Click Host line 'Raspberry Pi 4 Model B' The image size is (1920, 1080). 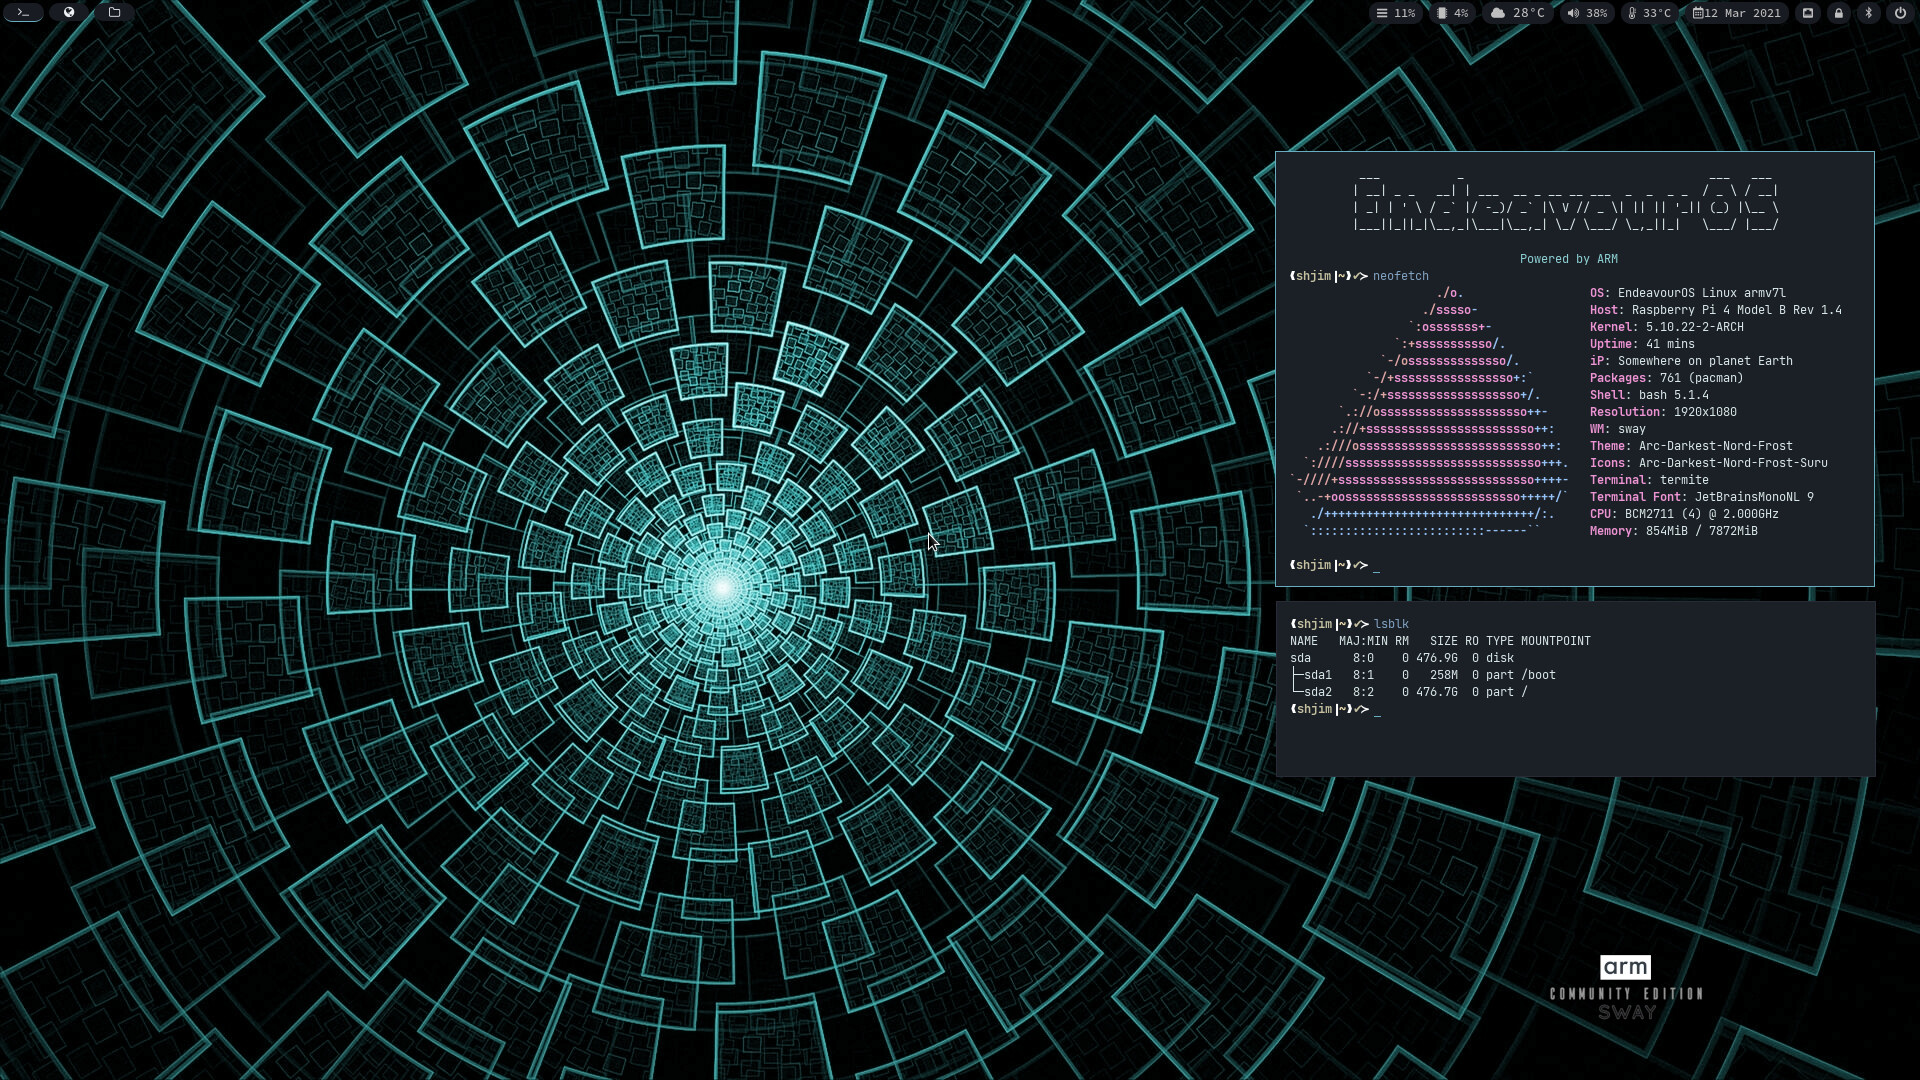[x=1716, y=310]
